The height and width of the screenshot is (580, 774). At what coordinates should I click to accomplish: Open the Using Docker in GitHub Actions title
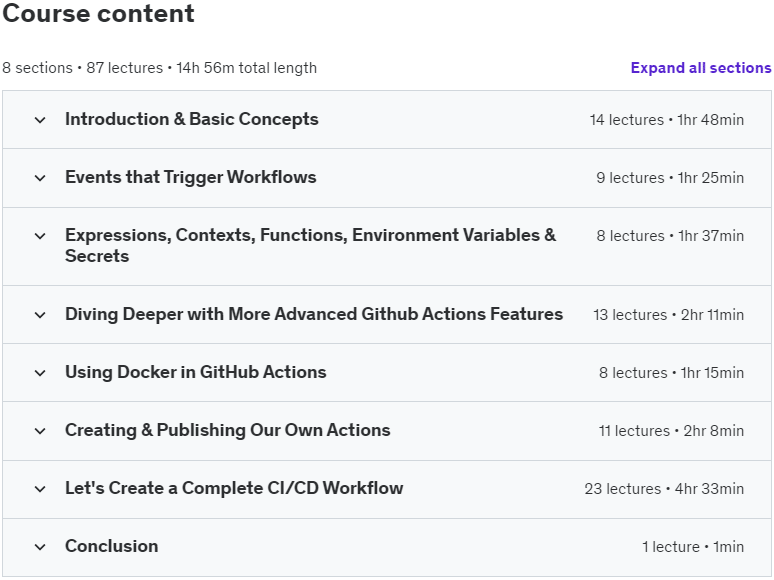(x=195, y=372)
